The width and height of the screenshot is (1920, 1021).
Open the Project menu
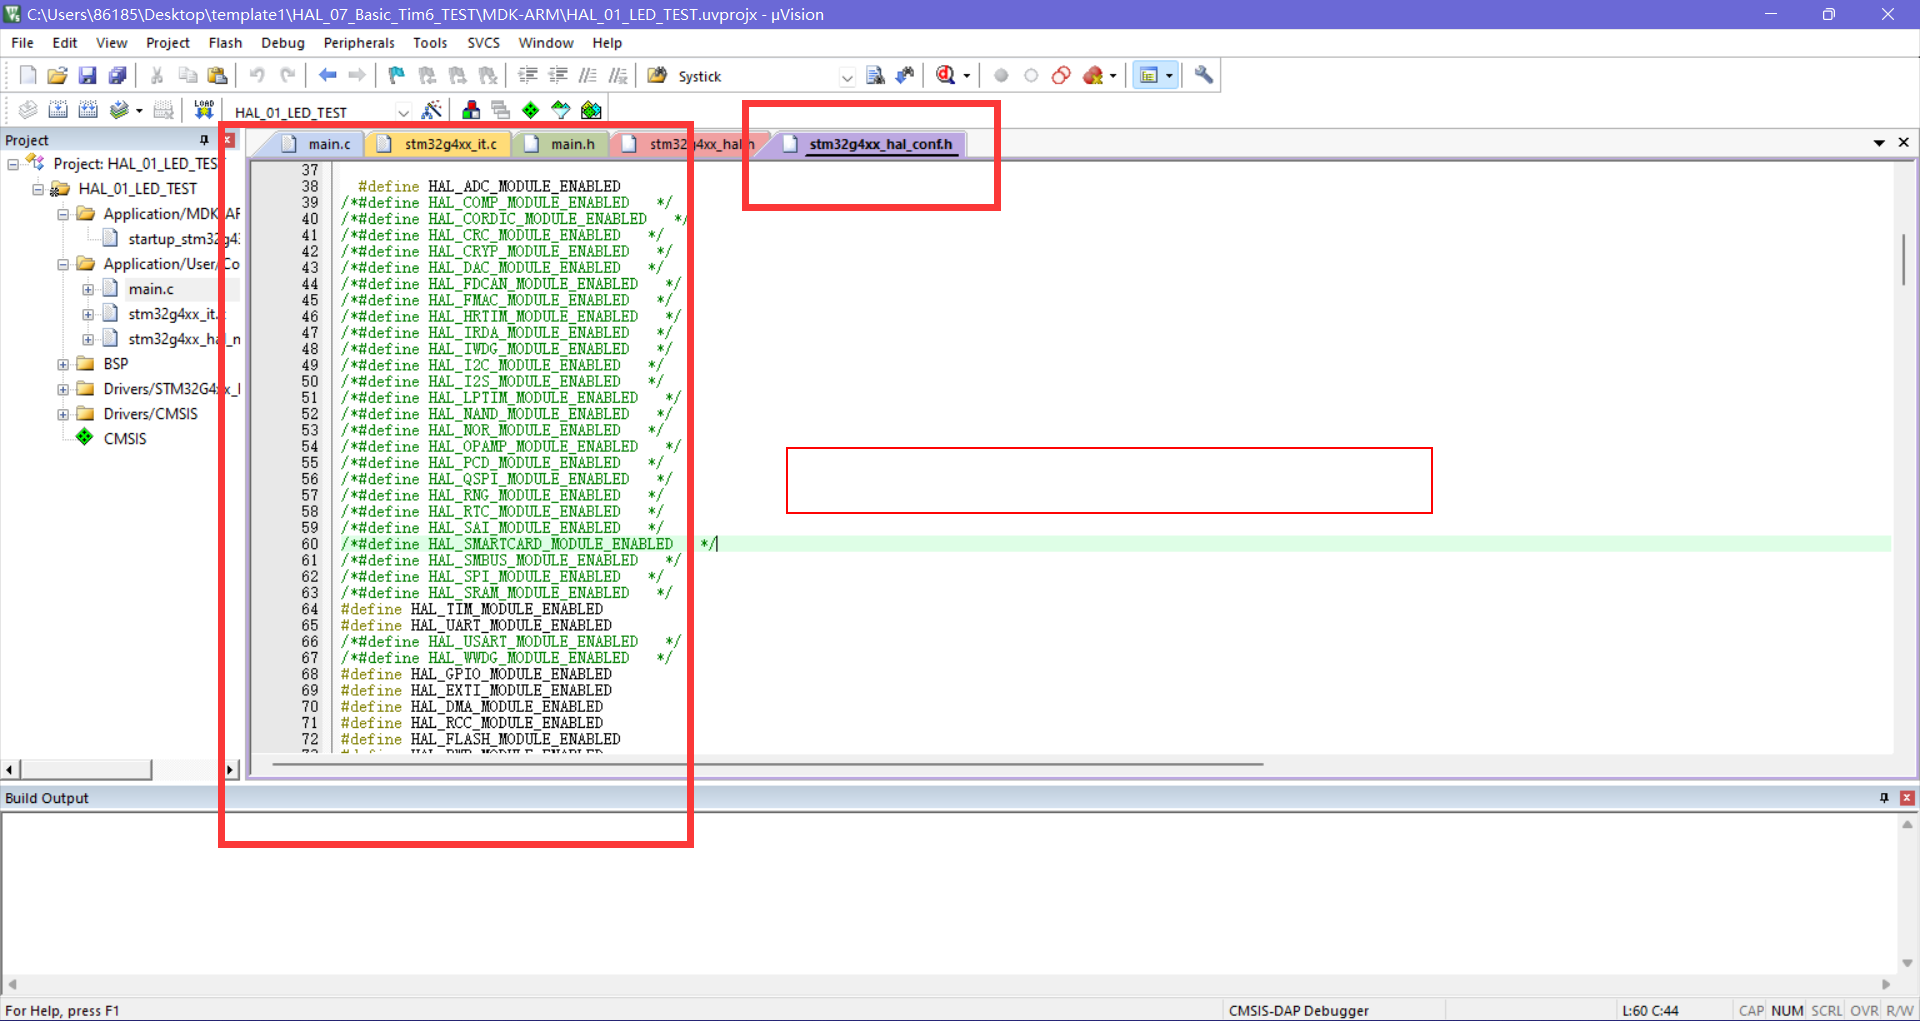[167, 43]
